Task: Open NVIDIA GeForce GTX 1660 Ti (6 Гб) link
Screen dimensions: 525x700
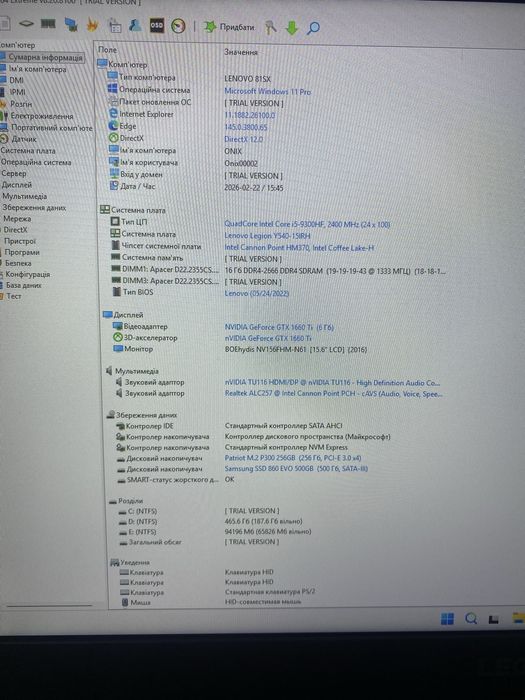Action: pyautogui.click(x=279, y=327)
